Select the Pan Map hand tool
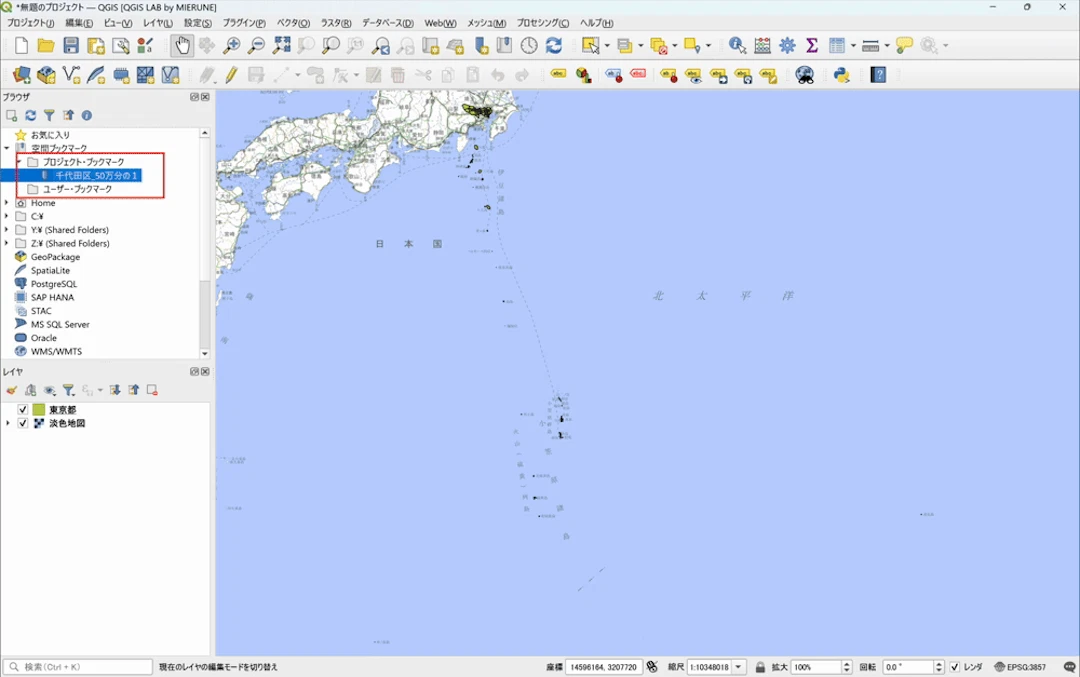 [x=182, y=45]
